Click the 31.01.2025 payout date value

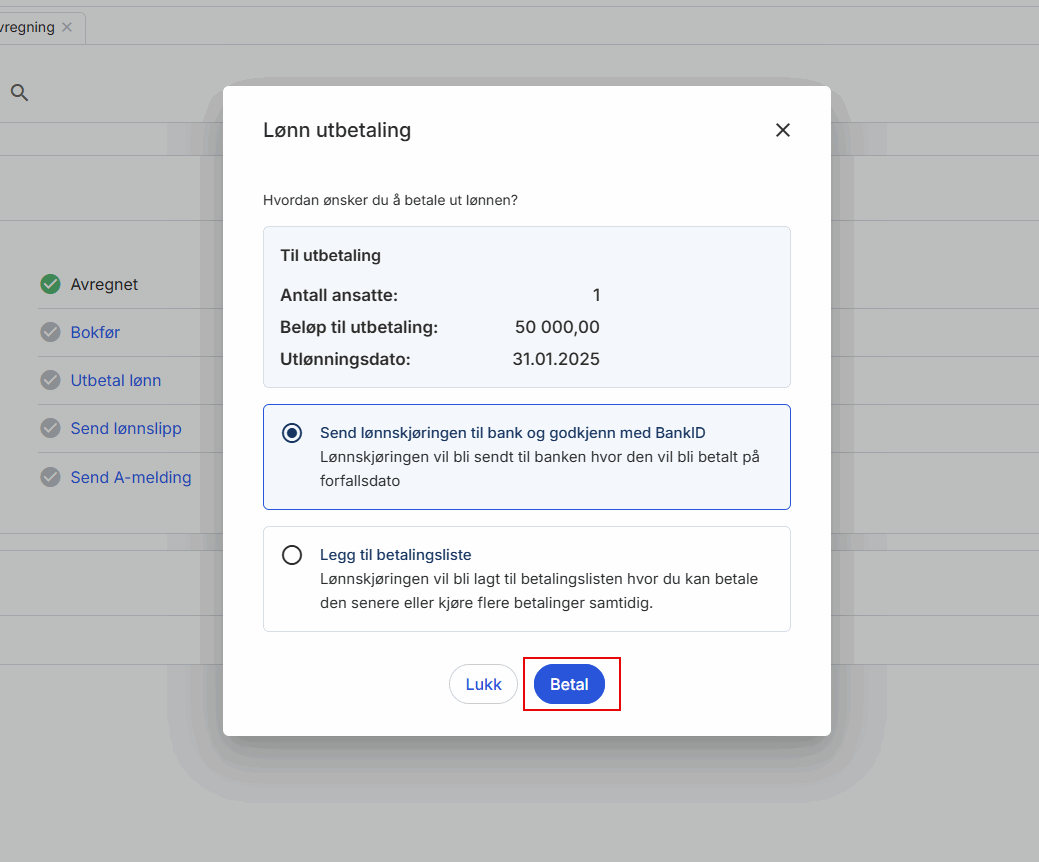tap(556, 359)
